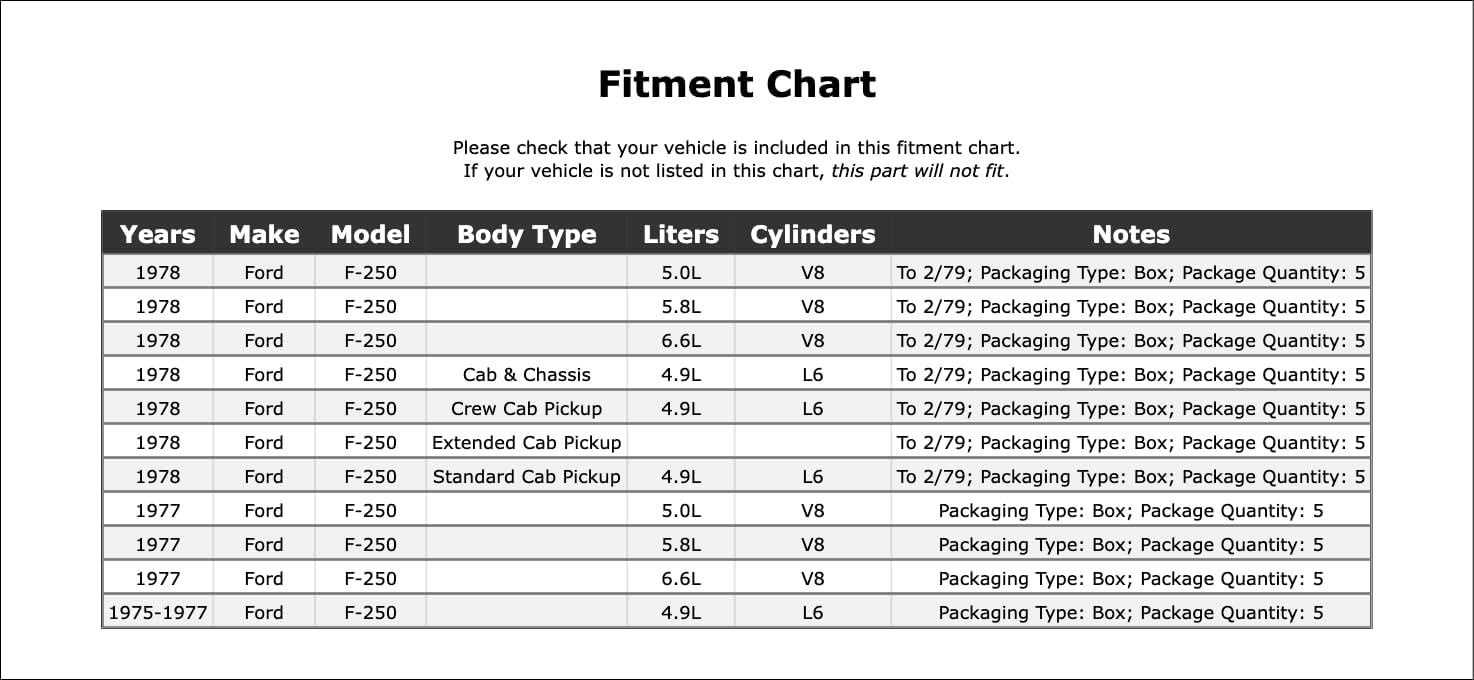
Task: Select the 1975-1977 years cell
Action: 157,613
